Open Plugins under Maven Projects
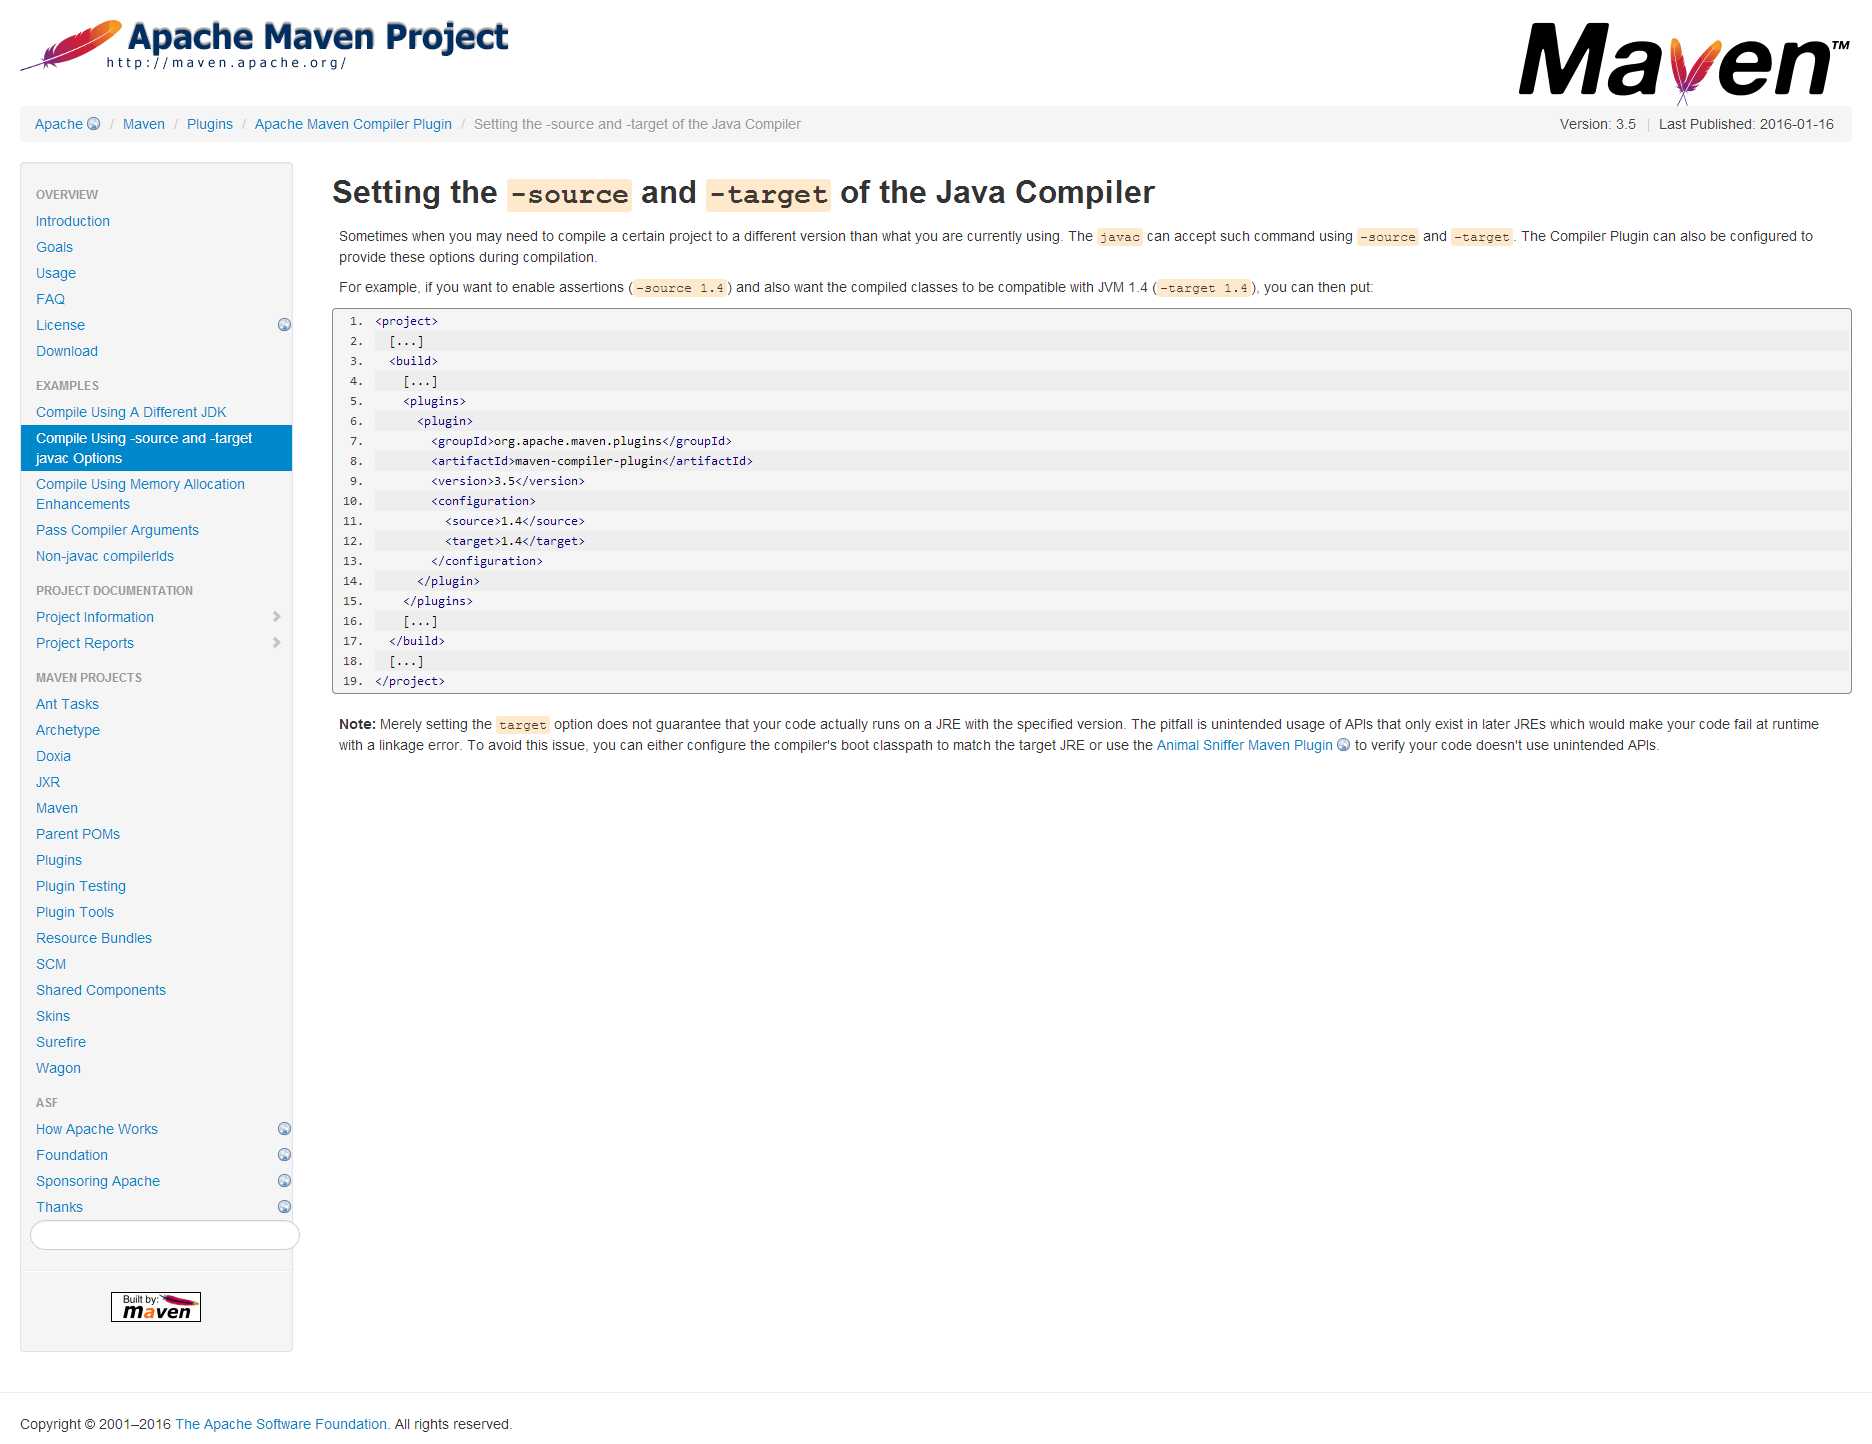This screenshot has height=1444, width=1872. (59, 860)
